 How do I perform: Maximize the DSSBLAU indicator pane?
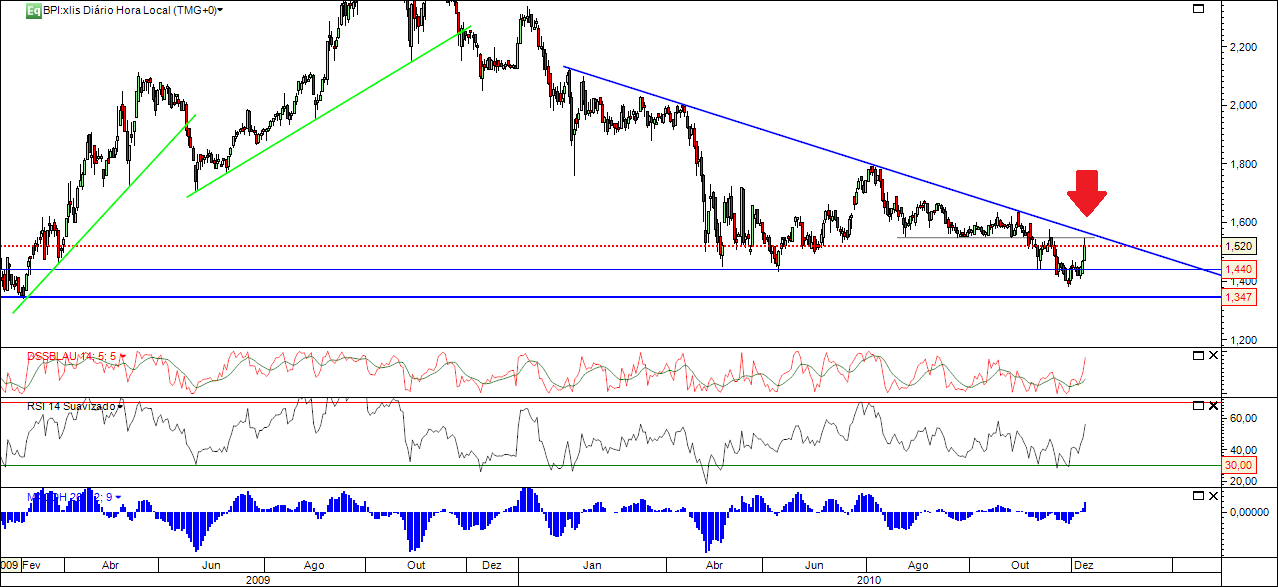1199,355
